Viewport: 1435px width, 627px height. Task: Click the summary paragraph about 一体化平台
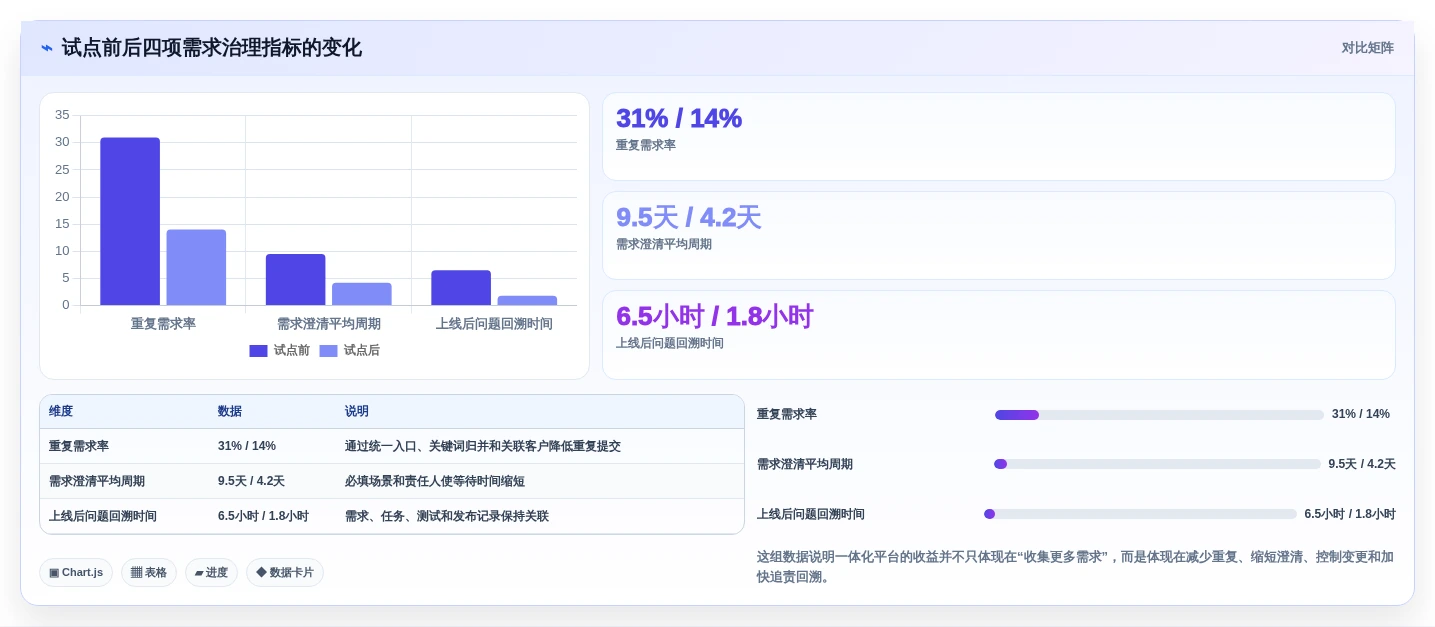[x=1075, y=567]
